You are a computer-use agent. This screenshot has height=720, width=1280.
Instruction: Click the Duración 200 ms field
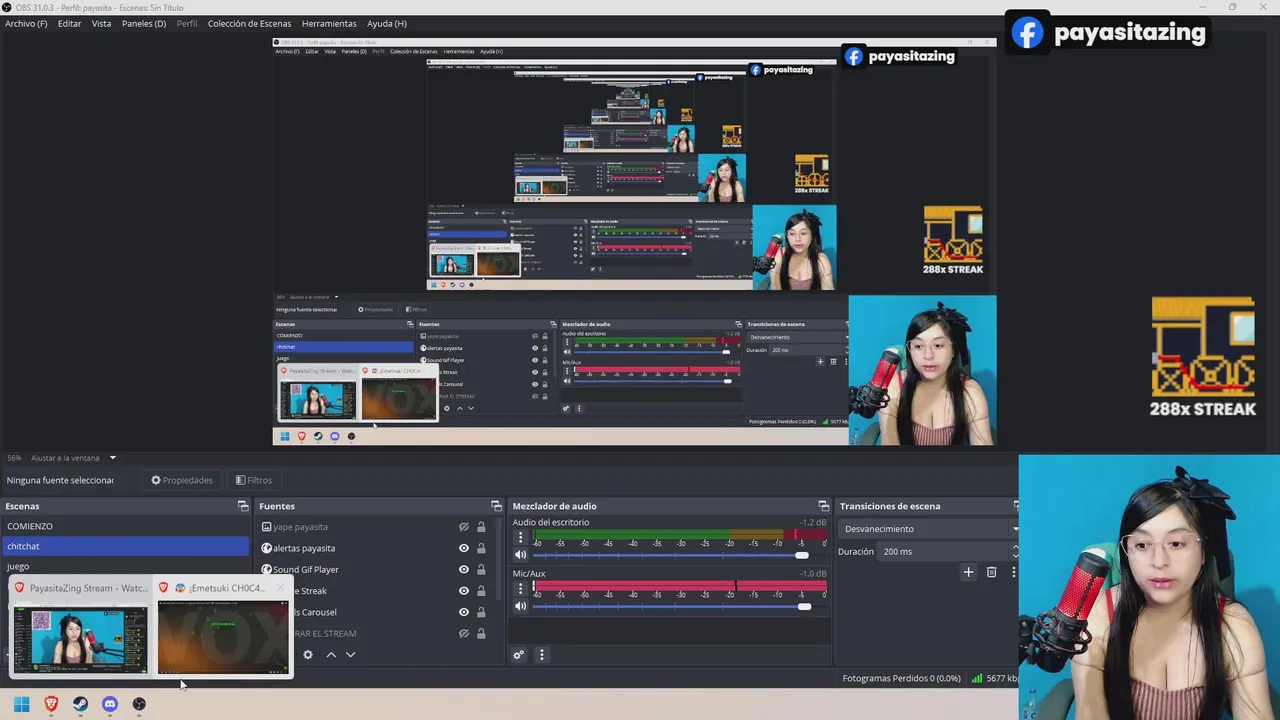click(x=945, y=551)
